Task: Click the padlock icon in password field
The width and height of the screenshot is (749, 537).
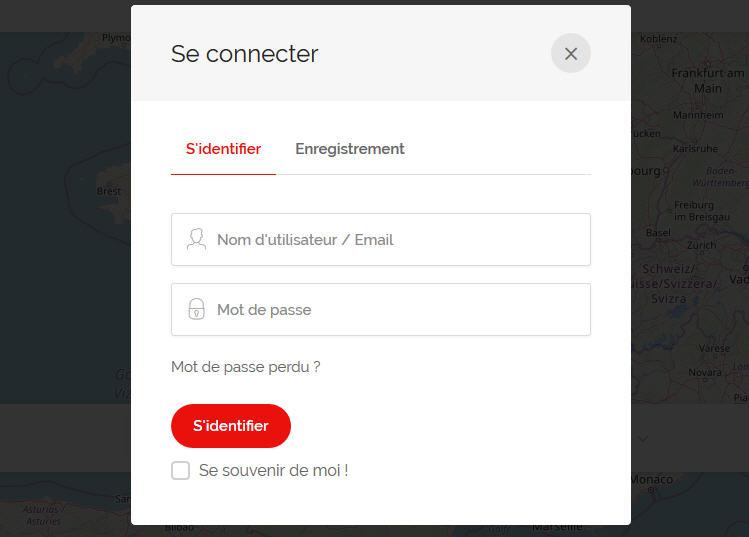Action: [196, 310]
